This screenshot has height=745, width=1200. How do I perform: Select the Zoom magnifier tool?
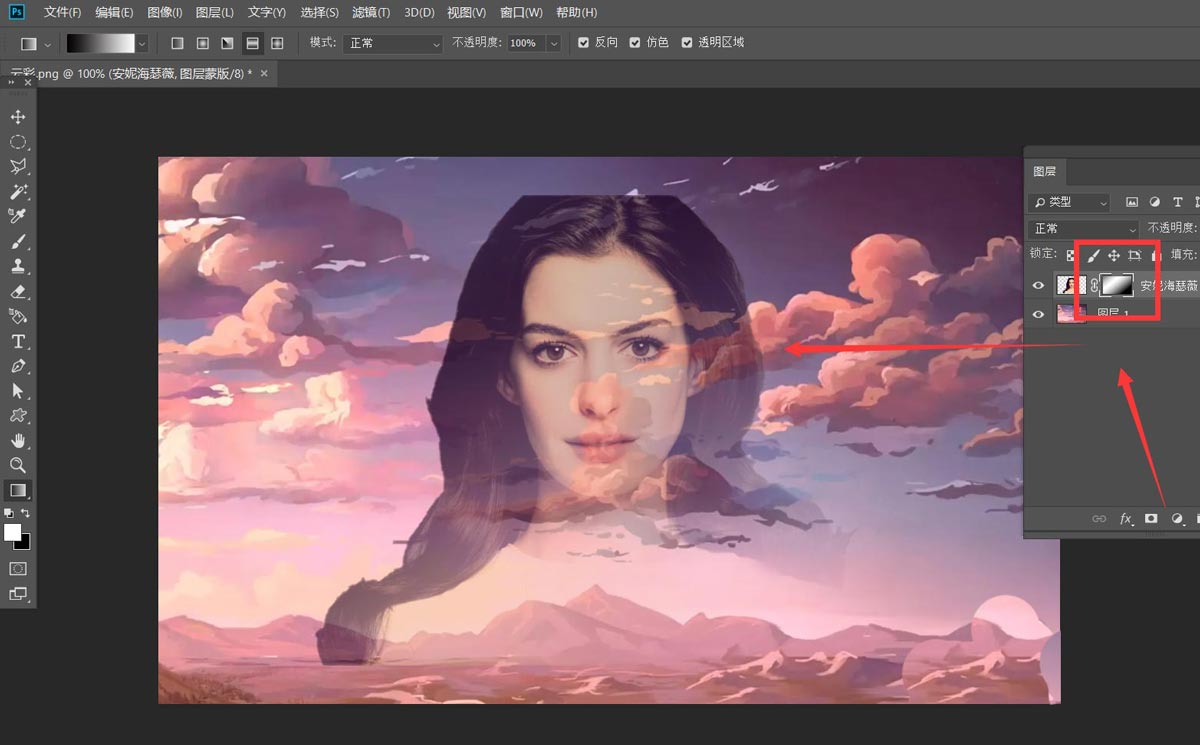18,465
